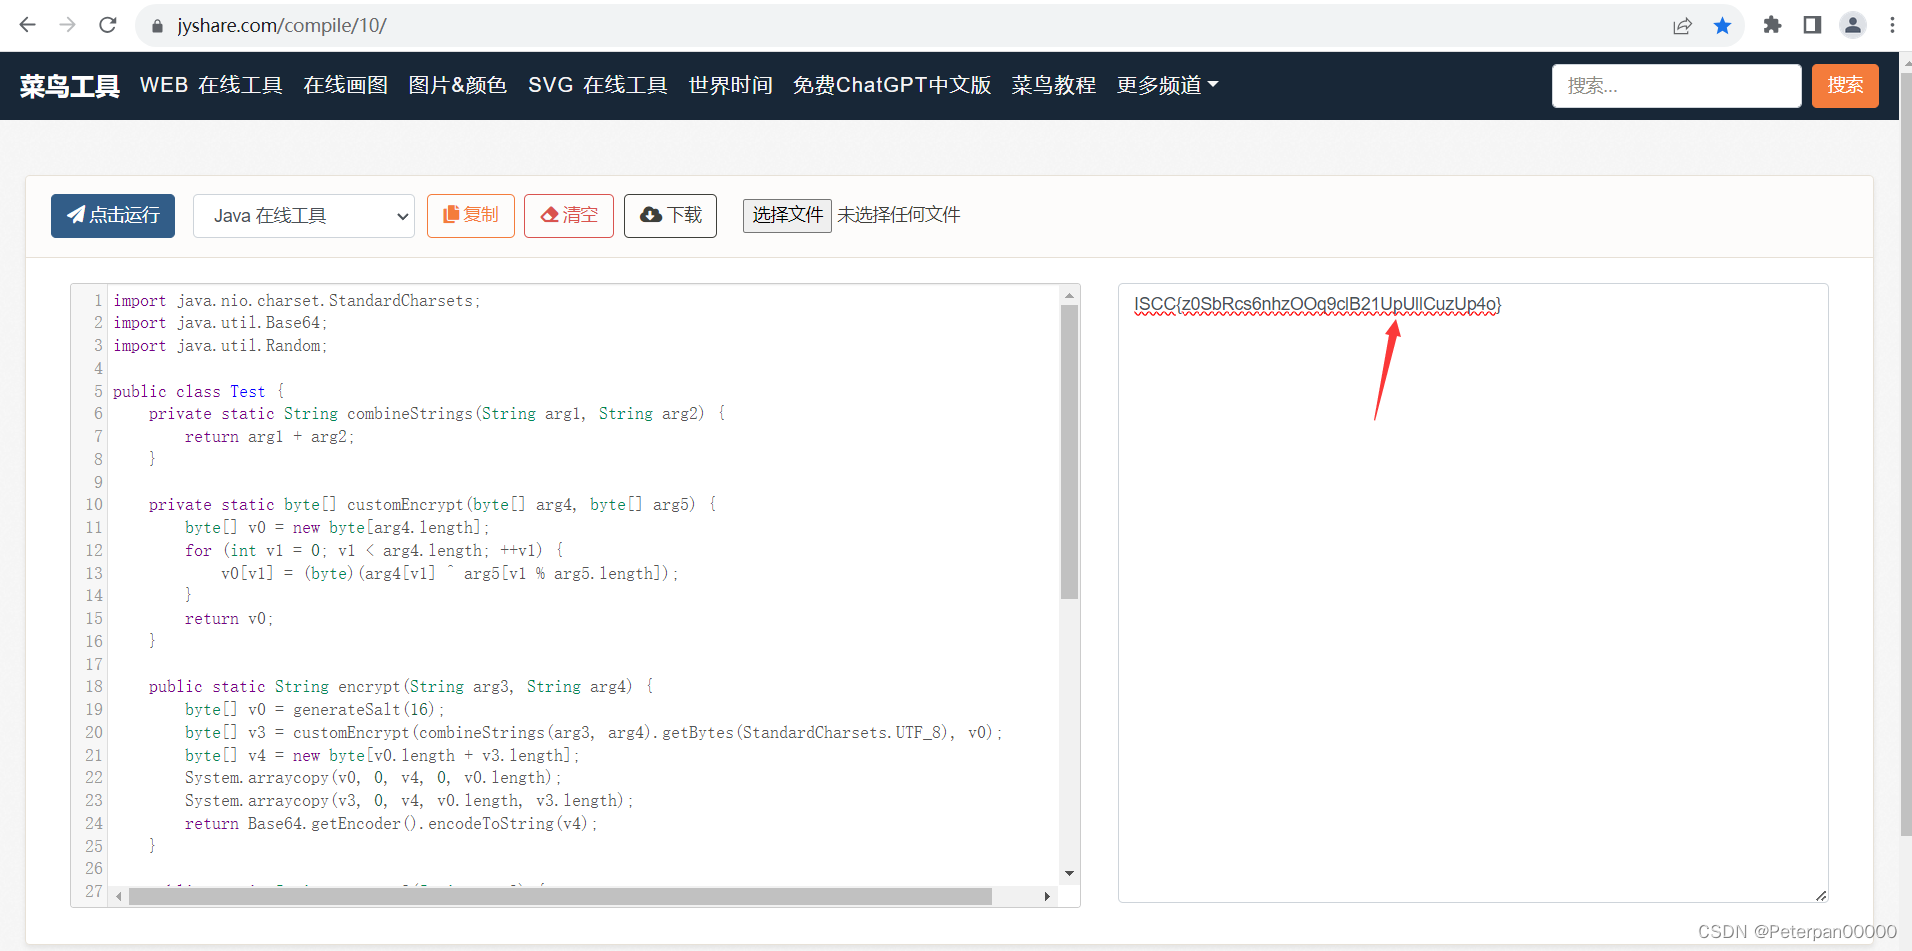Click the ISCC{...} flag output text
The height and width of the screenshot is (951, 1912).
[1317, 304]
